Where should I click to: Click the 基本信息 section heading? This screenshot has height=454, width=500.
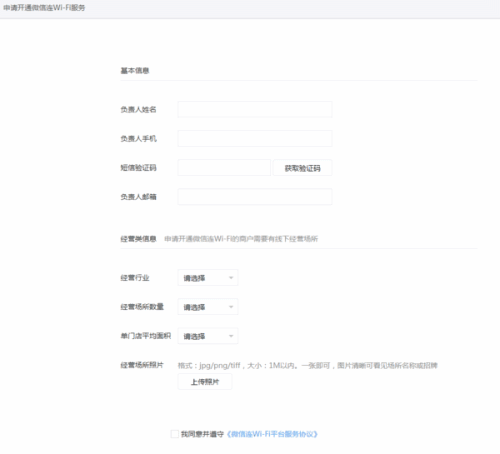pyautogui.click(x=135, y=70)
